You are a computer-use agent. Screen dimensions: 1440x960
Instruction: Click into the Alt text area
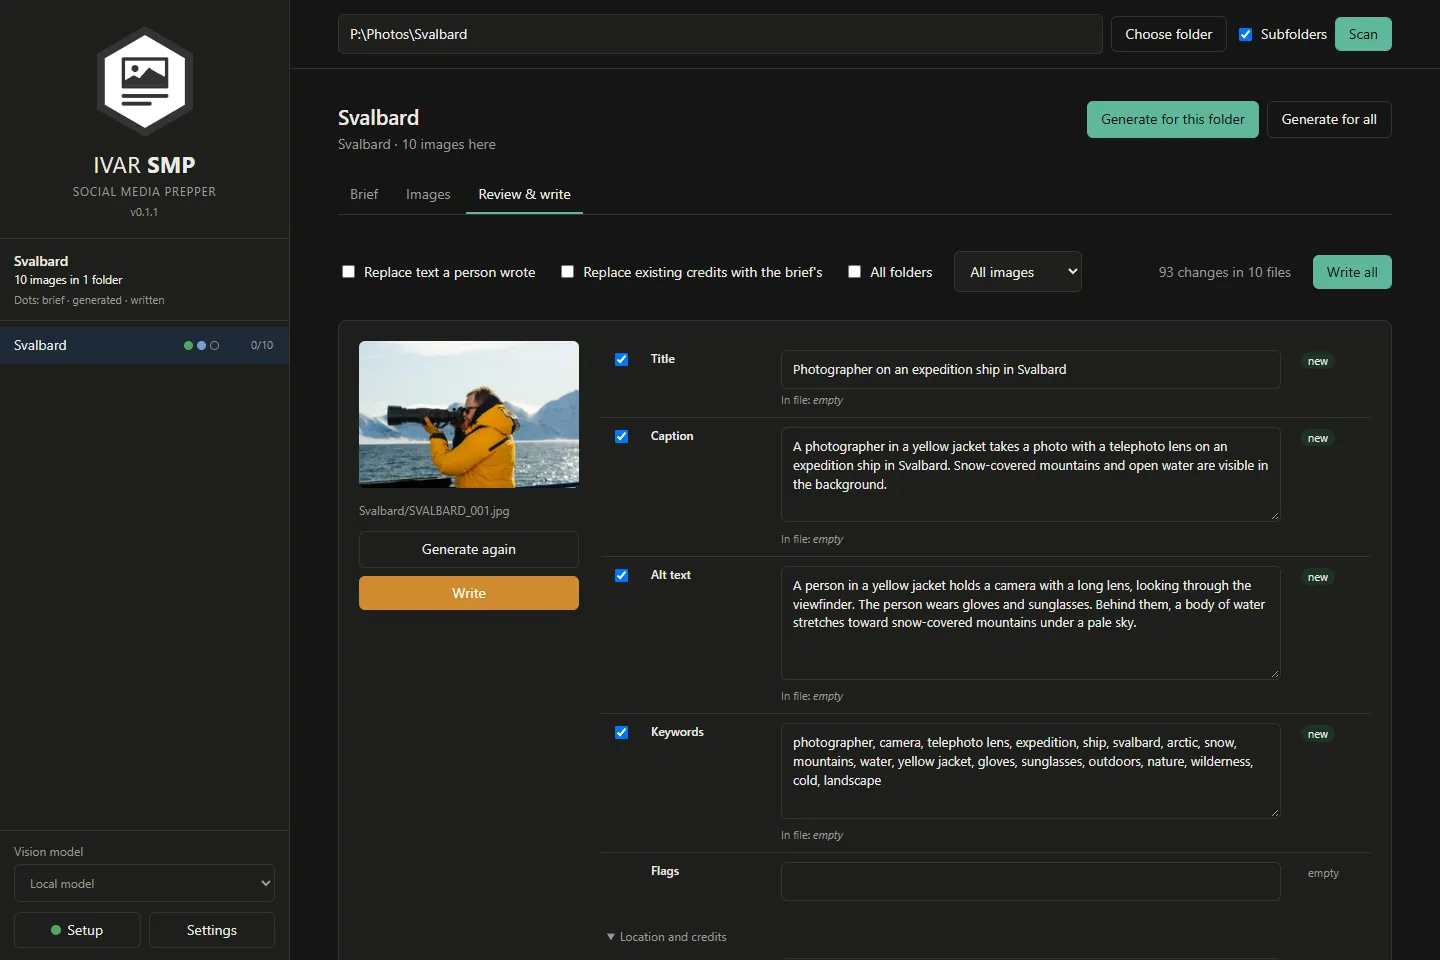coord(1030,623)
